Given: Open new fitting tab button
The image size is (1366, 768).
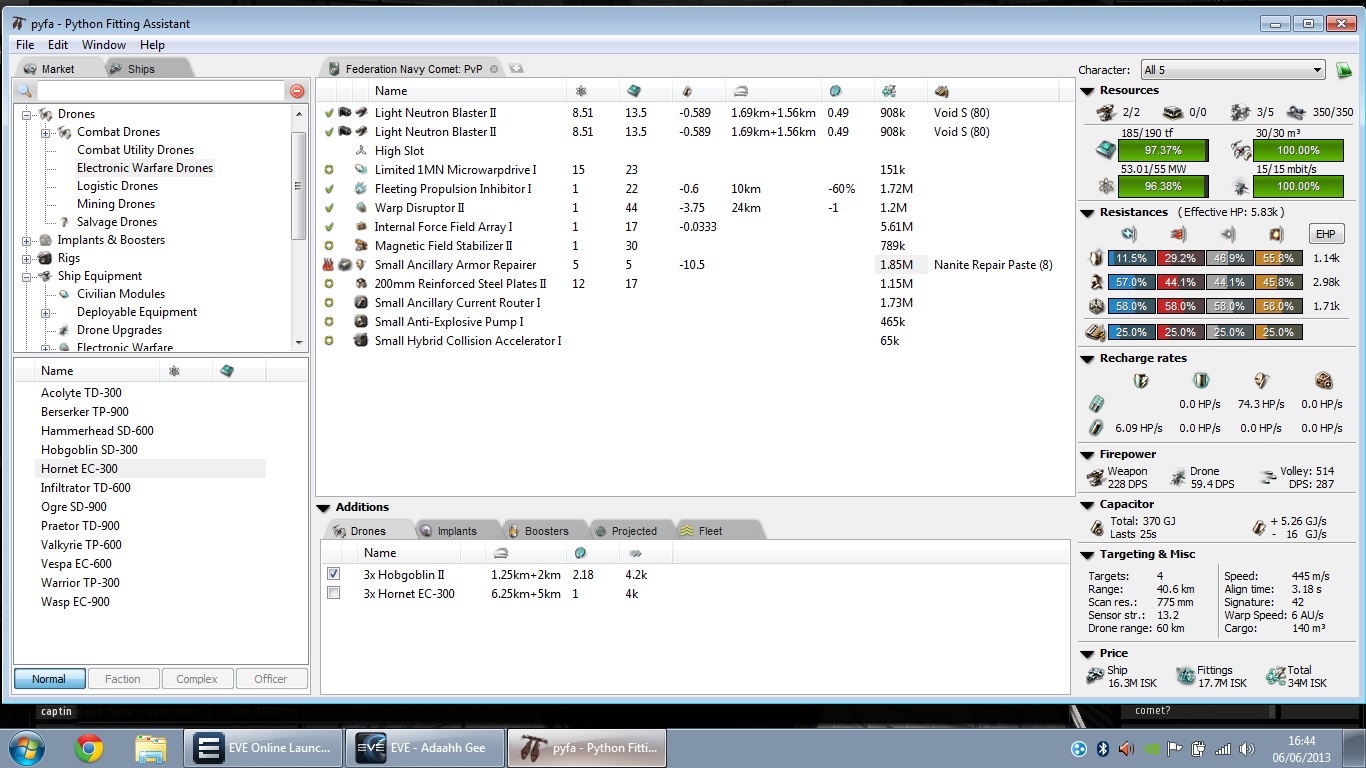Looking at the screenshot, I should click(516, 69).
